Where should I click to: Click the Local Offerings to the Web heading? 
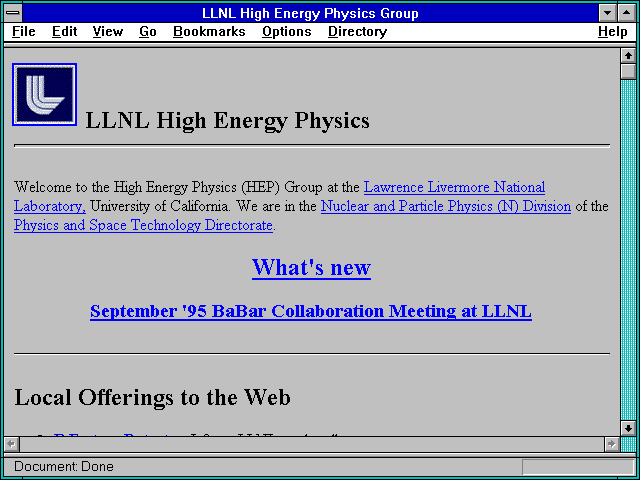coord(152,397)
